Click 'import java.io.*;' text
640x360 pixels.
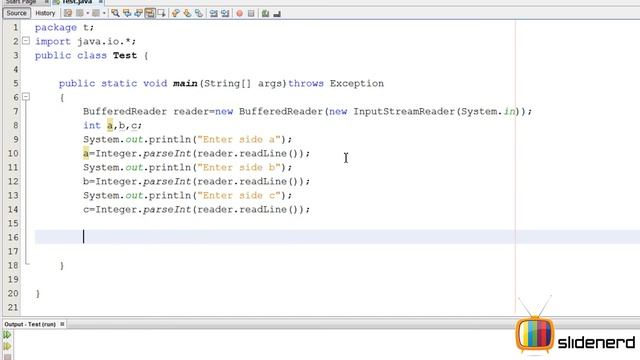85,42
